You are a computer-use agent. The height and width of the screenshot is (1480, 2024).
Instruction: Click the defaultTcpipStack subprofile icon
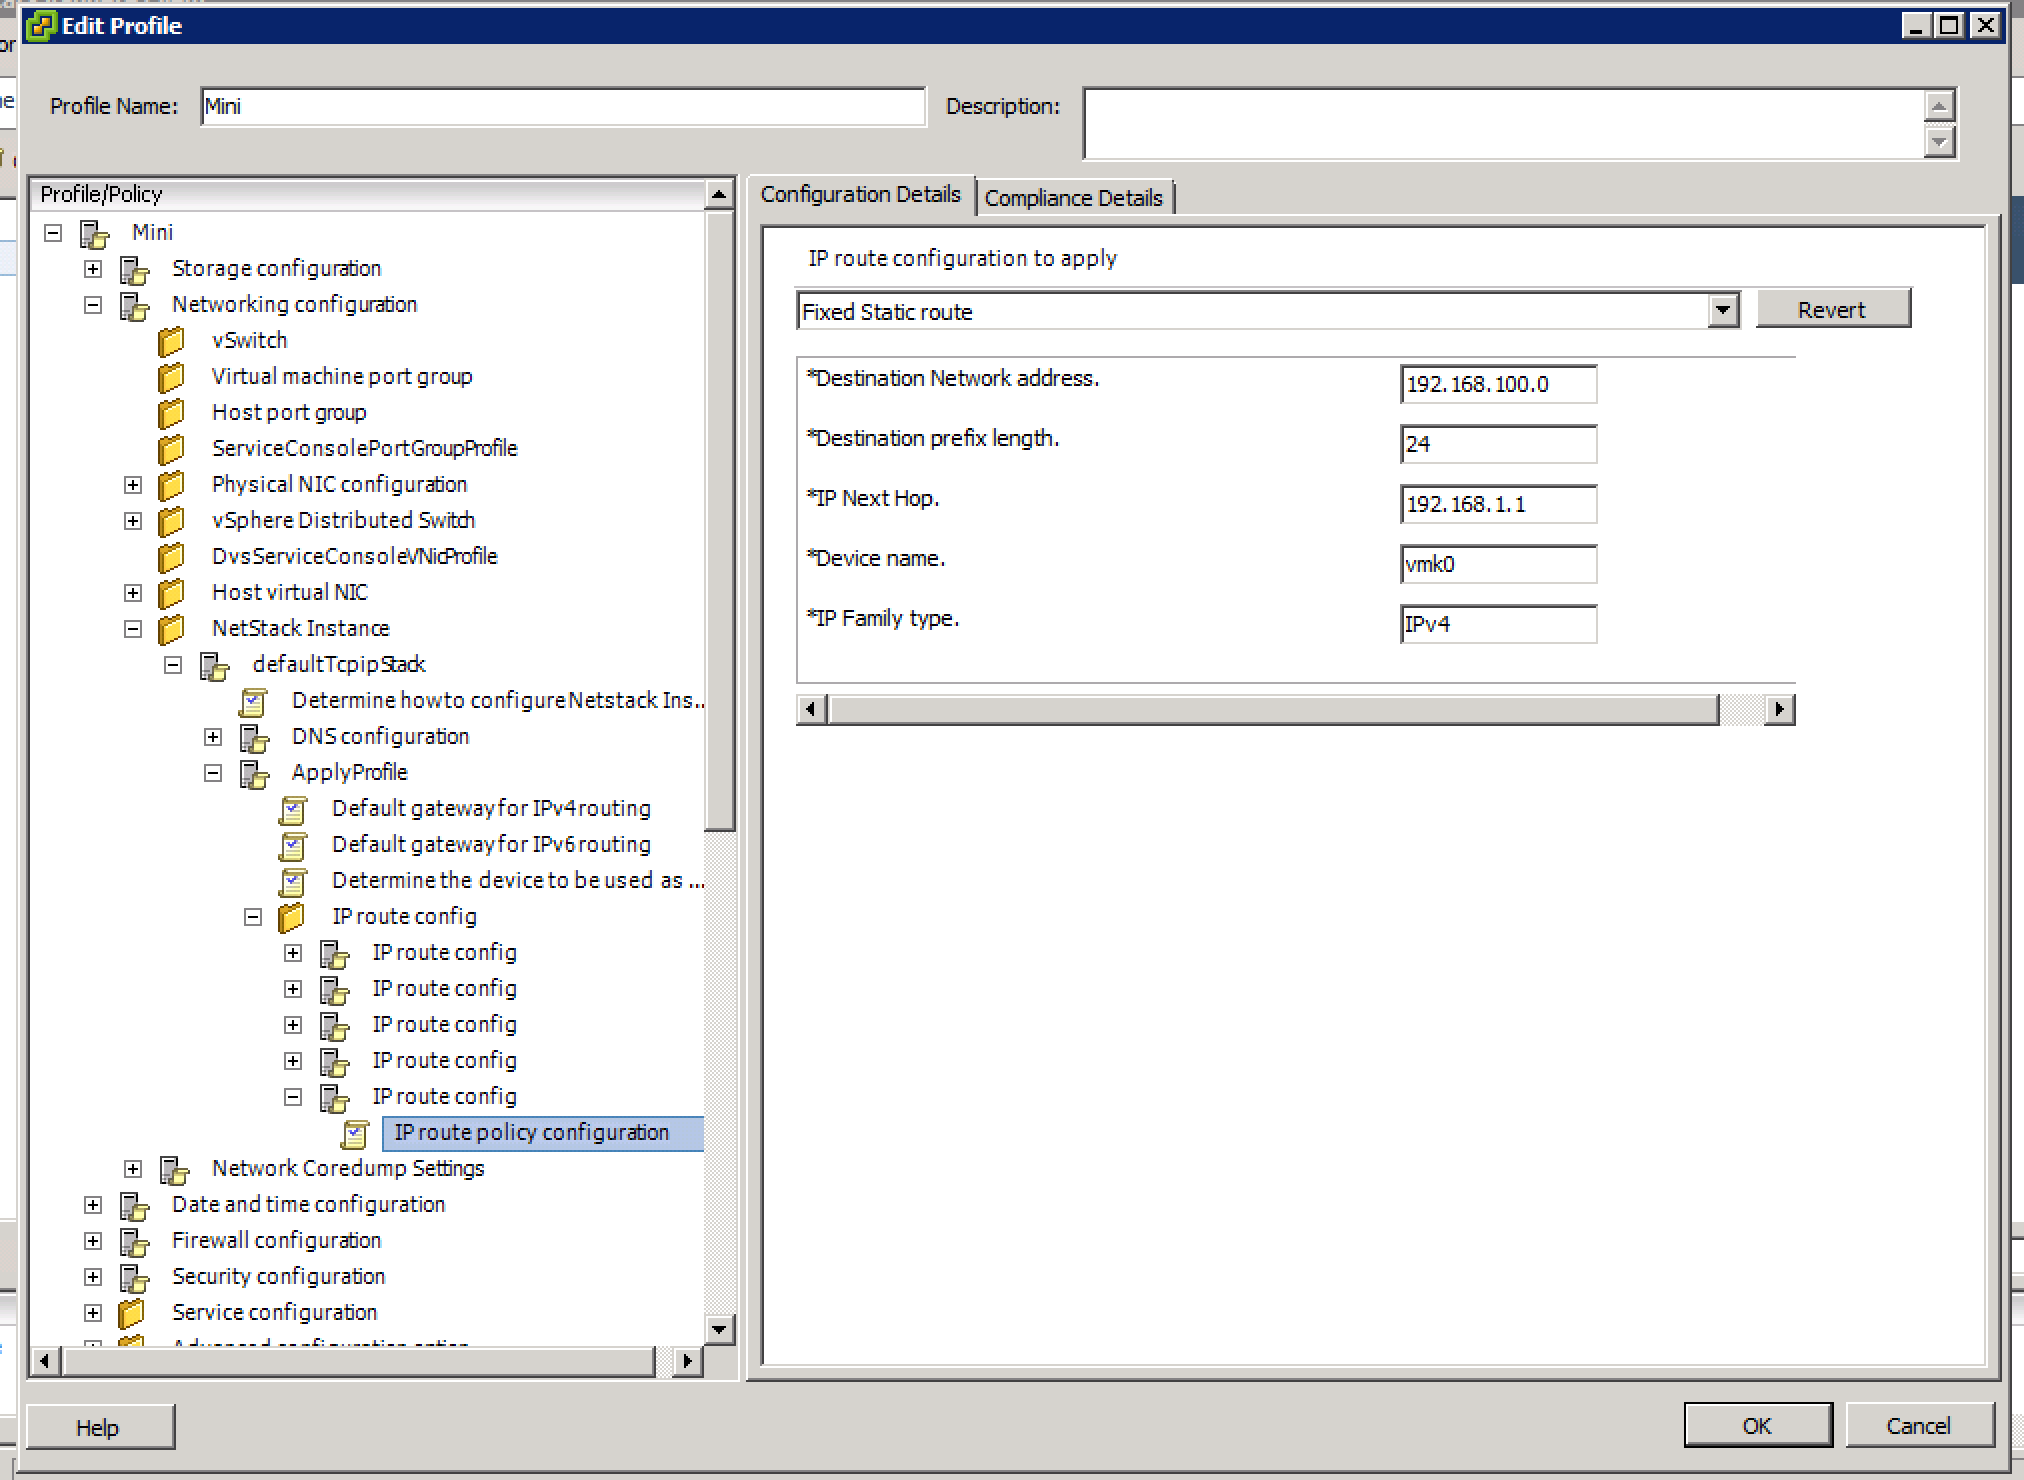point(213,664)
